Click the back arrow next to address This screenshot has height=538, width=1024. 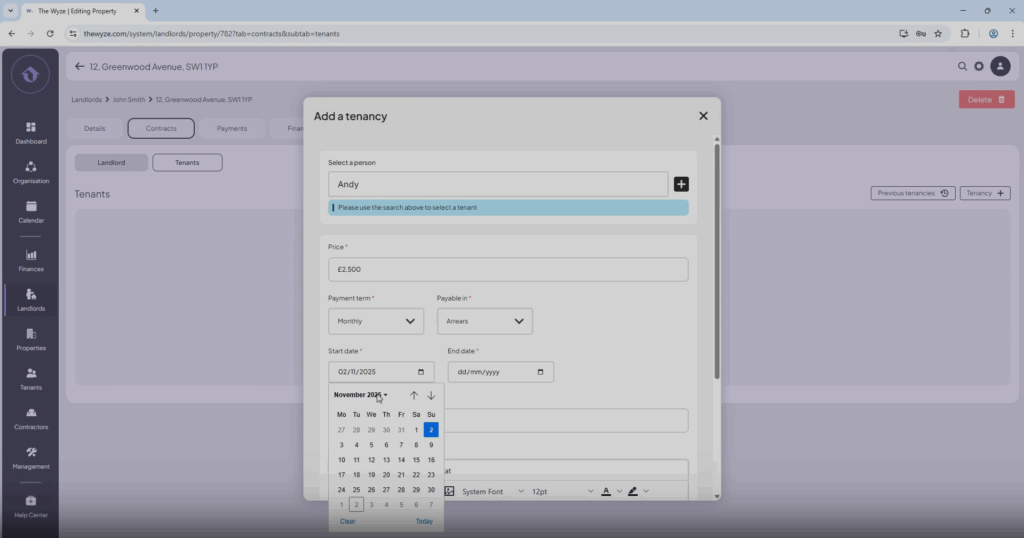click(x=79, y=66)
